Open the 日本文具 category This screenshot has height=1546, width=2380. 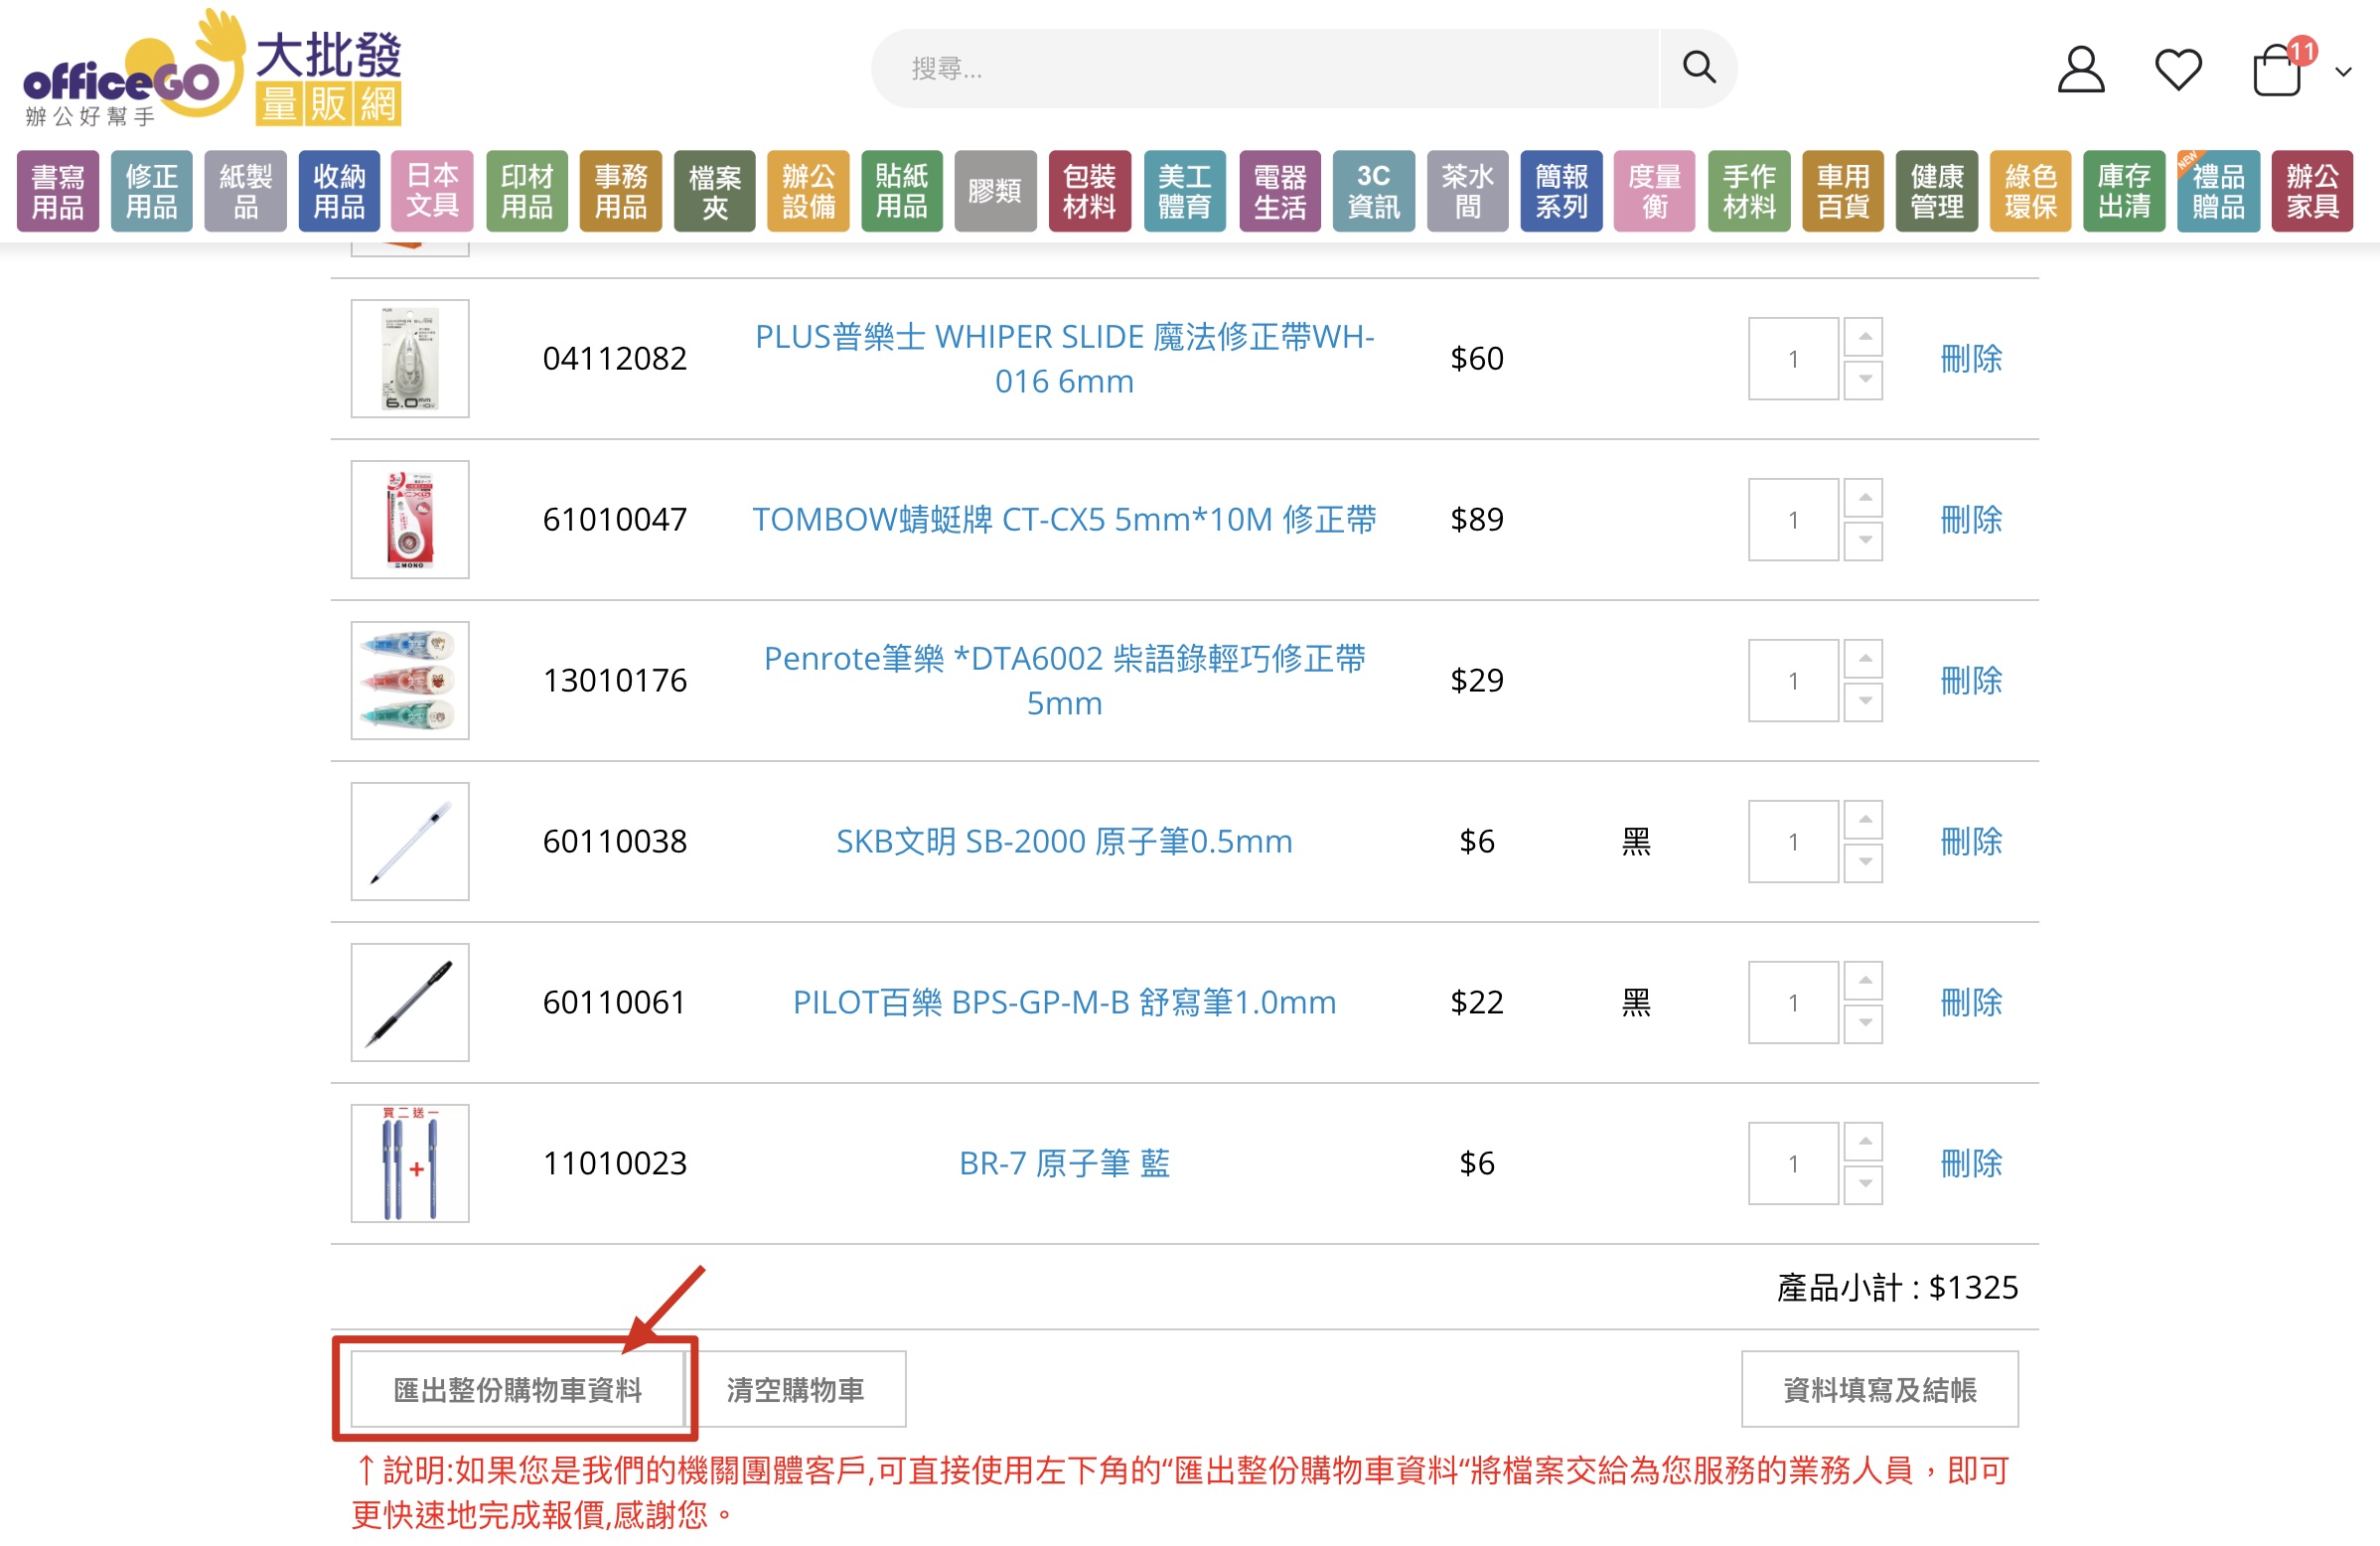coord(433,191)
